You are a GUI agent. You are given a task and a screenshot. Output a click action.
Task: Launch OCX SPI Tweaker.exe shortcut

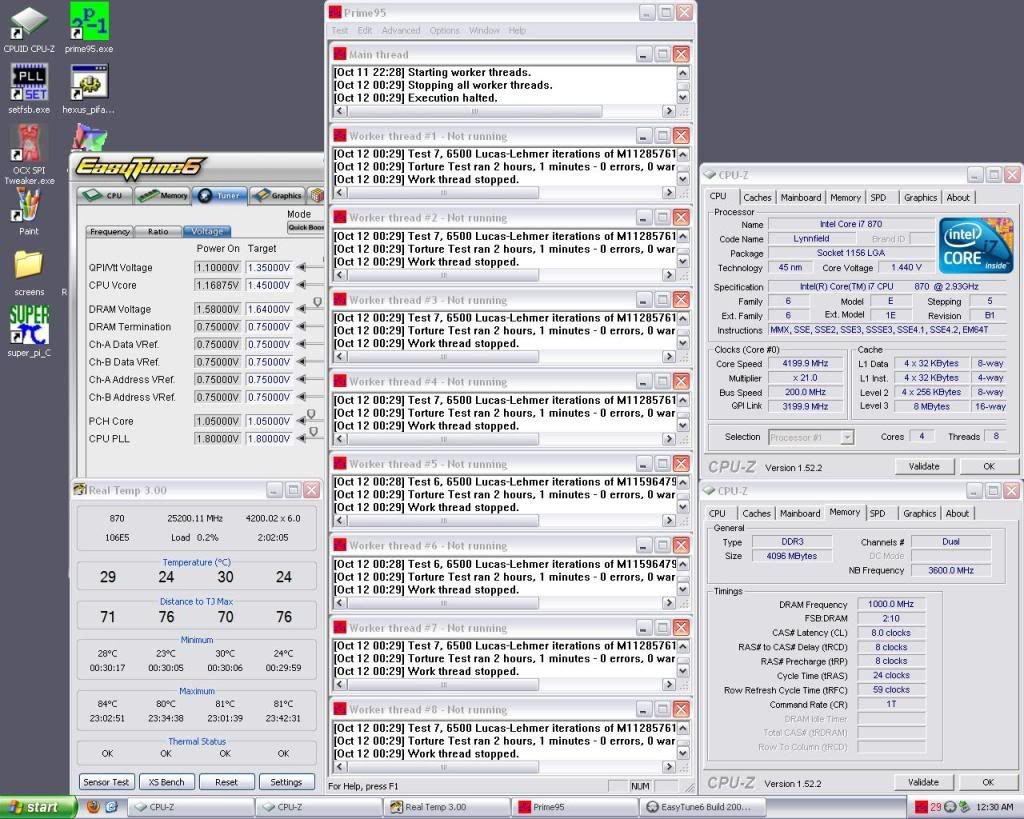(x=29, y=153)
